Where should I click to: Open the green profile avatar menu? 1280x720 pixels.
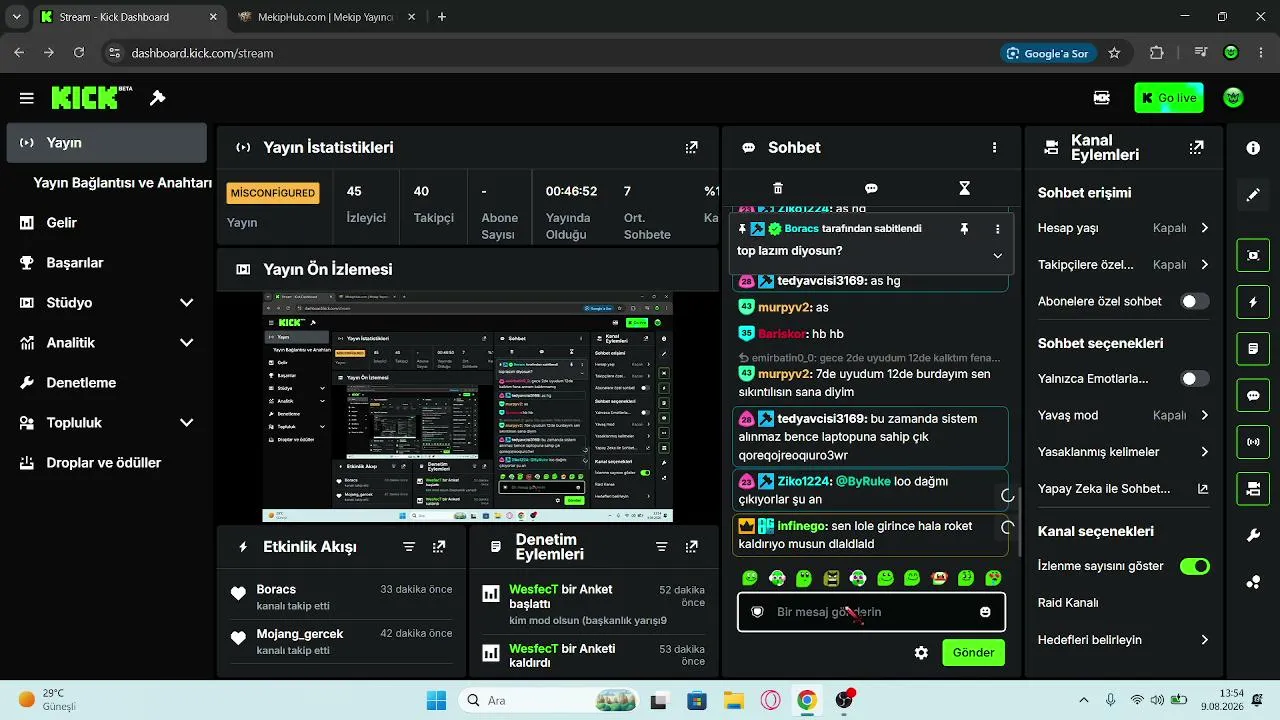(x=1234, y=98)
